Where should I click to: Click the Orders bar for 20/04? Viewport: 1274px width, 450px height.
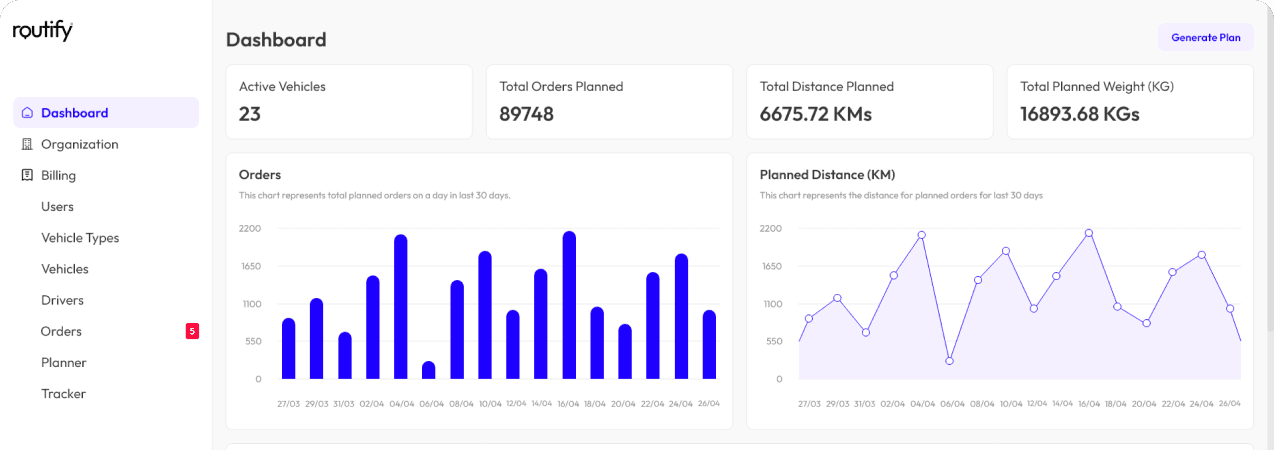(x=625, y=351)
